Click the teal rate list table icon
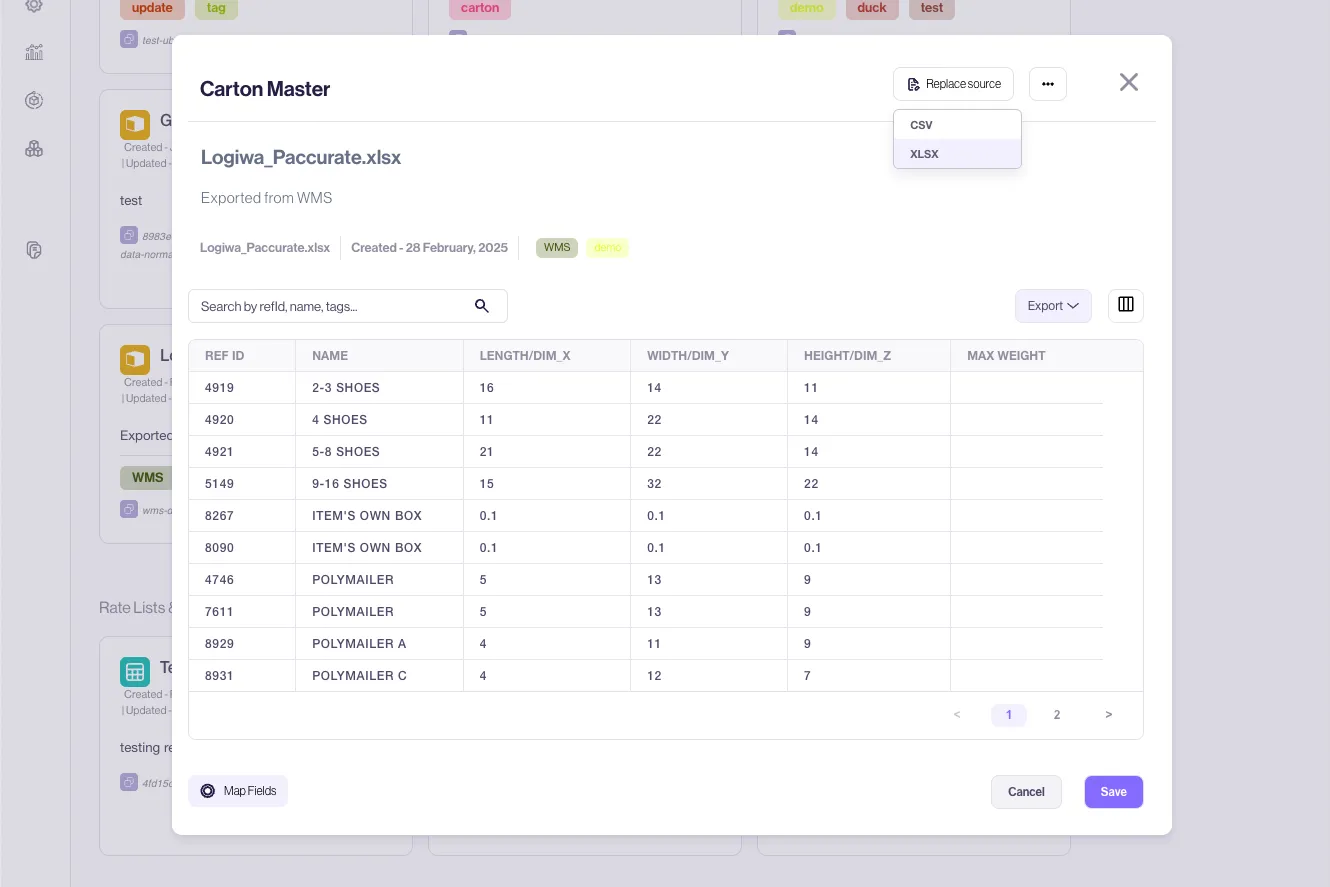The height and width of the screenshot is (887, 1330). tap(135, 672)
